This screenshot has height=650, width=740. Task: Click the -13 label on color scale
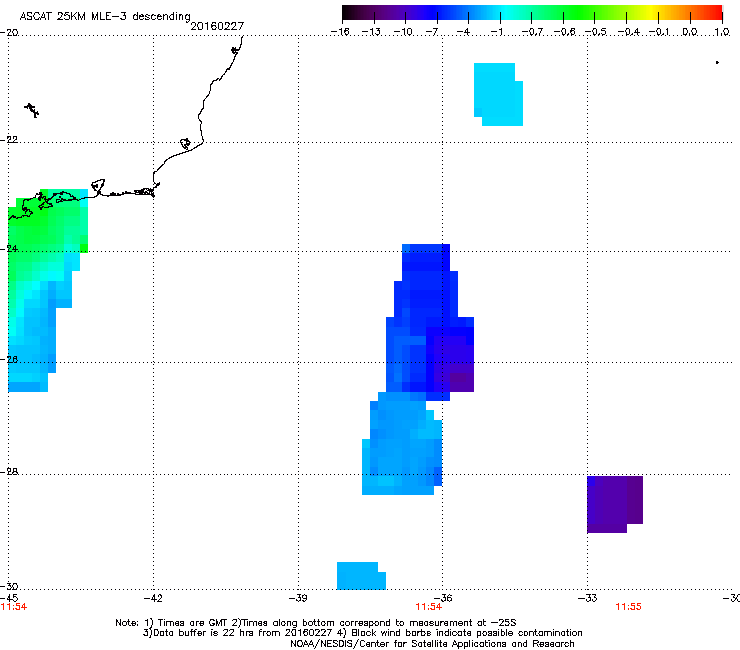pos(371,32)
